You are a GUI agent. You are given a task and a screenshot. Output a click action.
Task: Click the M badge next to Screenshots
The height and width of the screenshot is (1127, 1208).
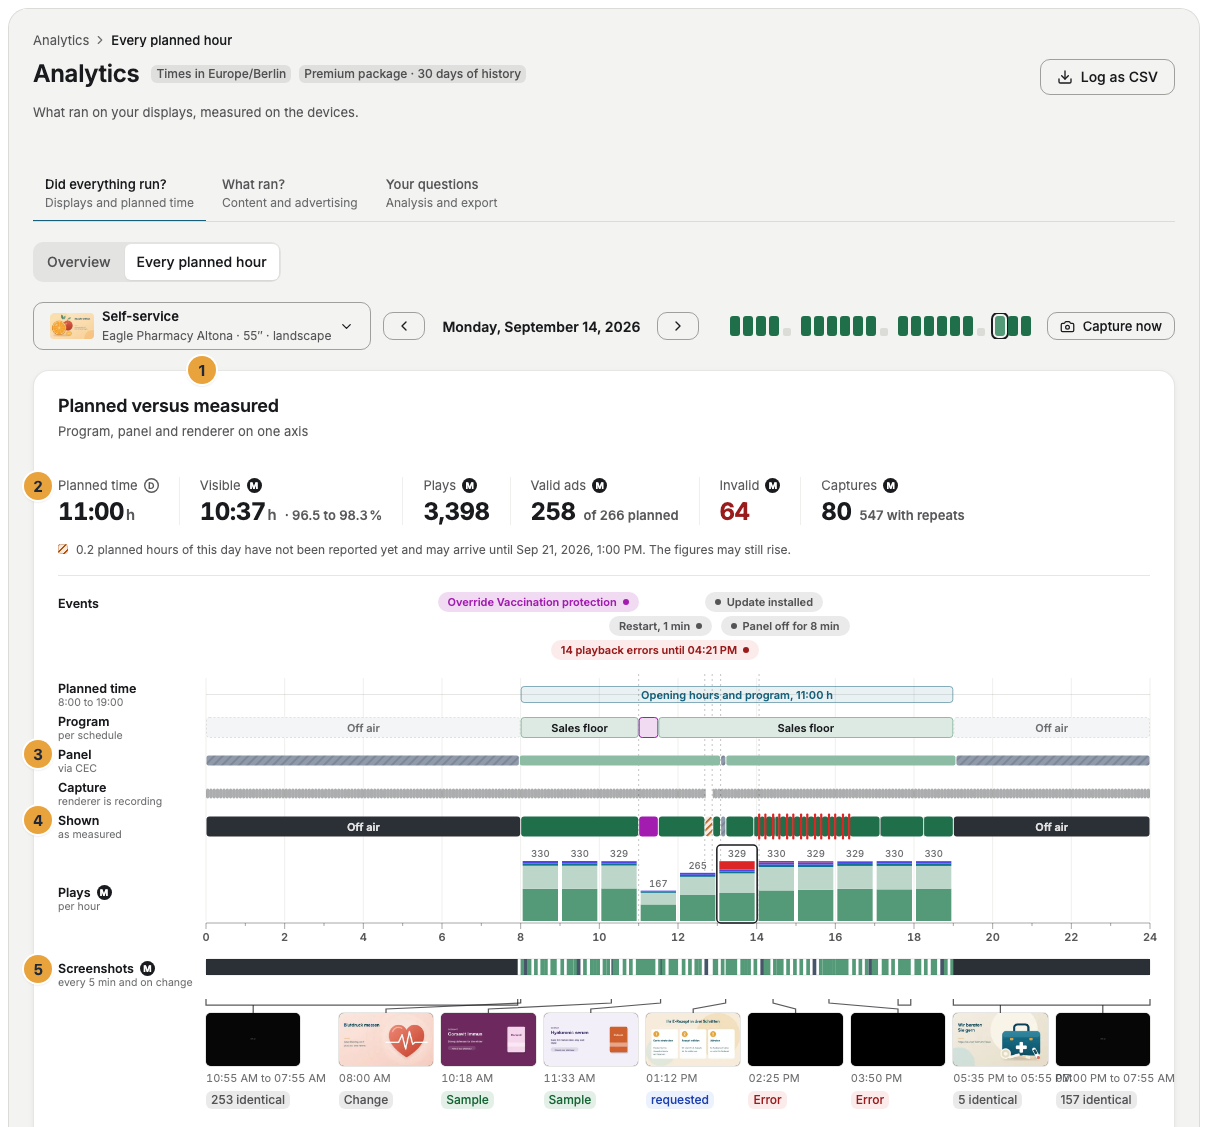pos(148,969)
